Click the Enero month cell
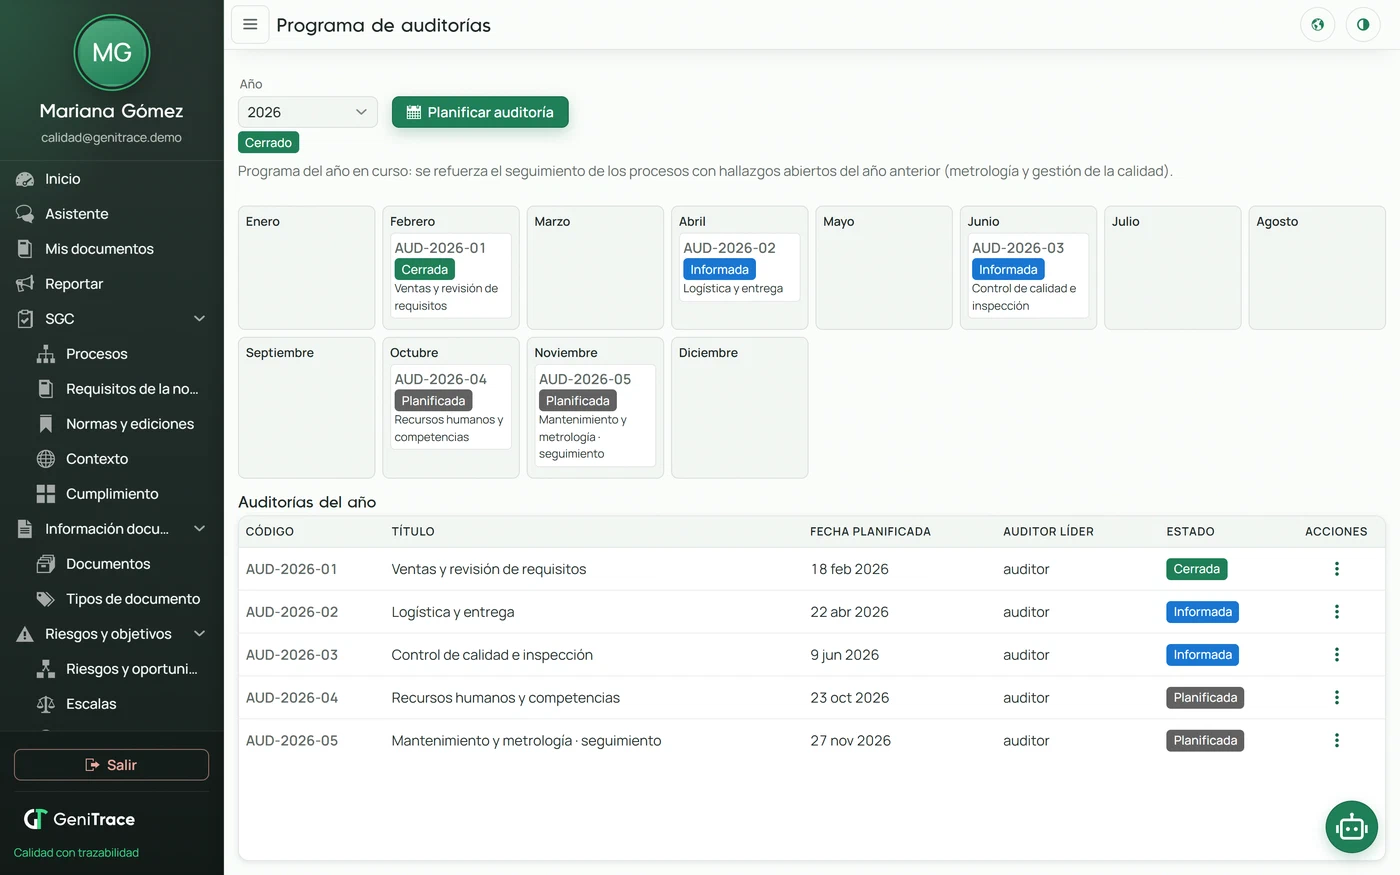The image size is (1400, 875). pos(307,268)
